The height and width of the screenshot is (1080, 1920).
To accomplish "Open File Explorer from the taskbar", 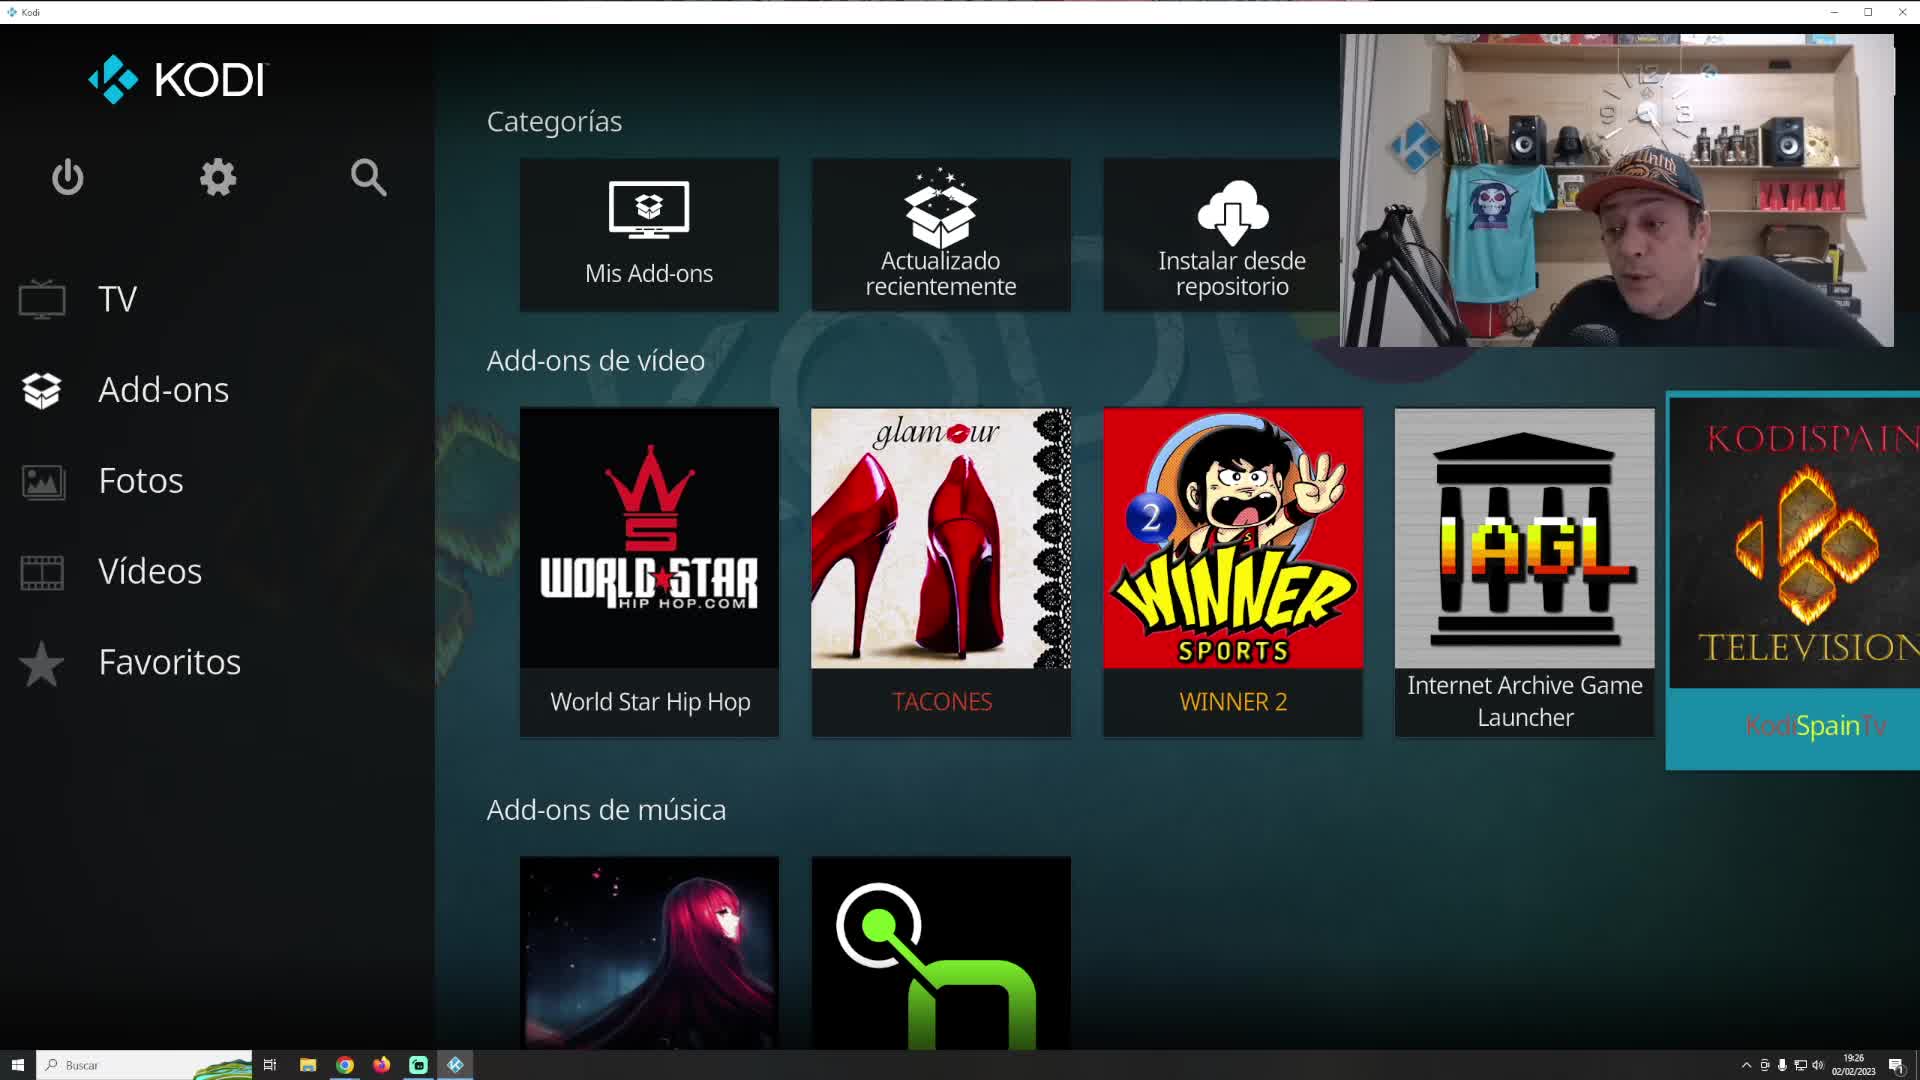I will pyautogui.click(x=308, y=1065).
